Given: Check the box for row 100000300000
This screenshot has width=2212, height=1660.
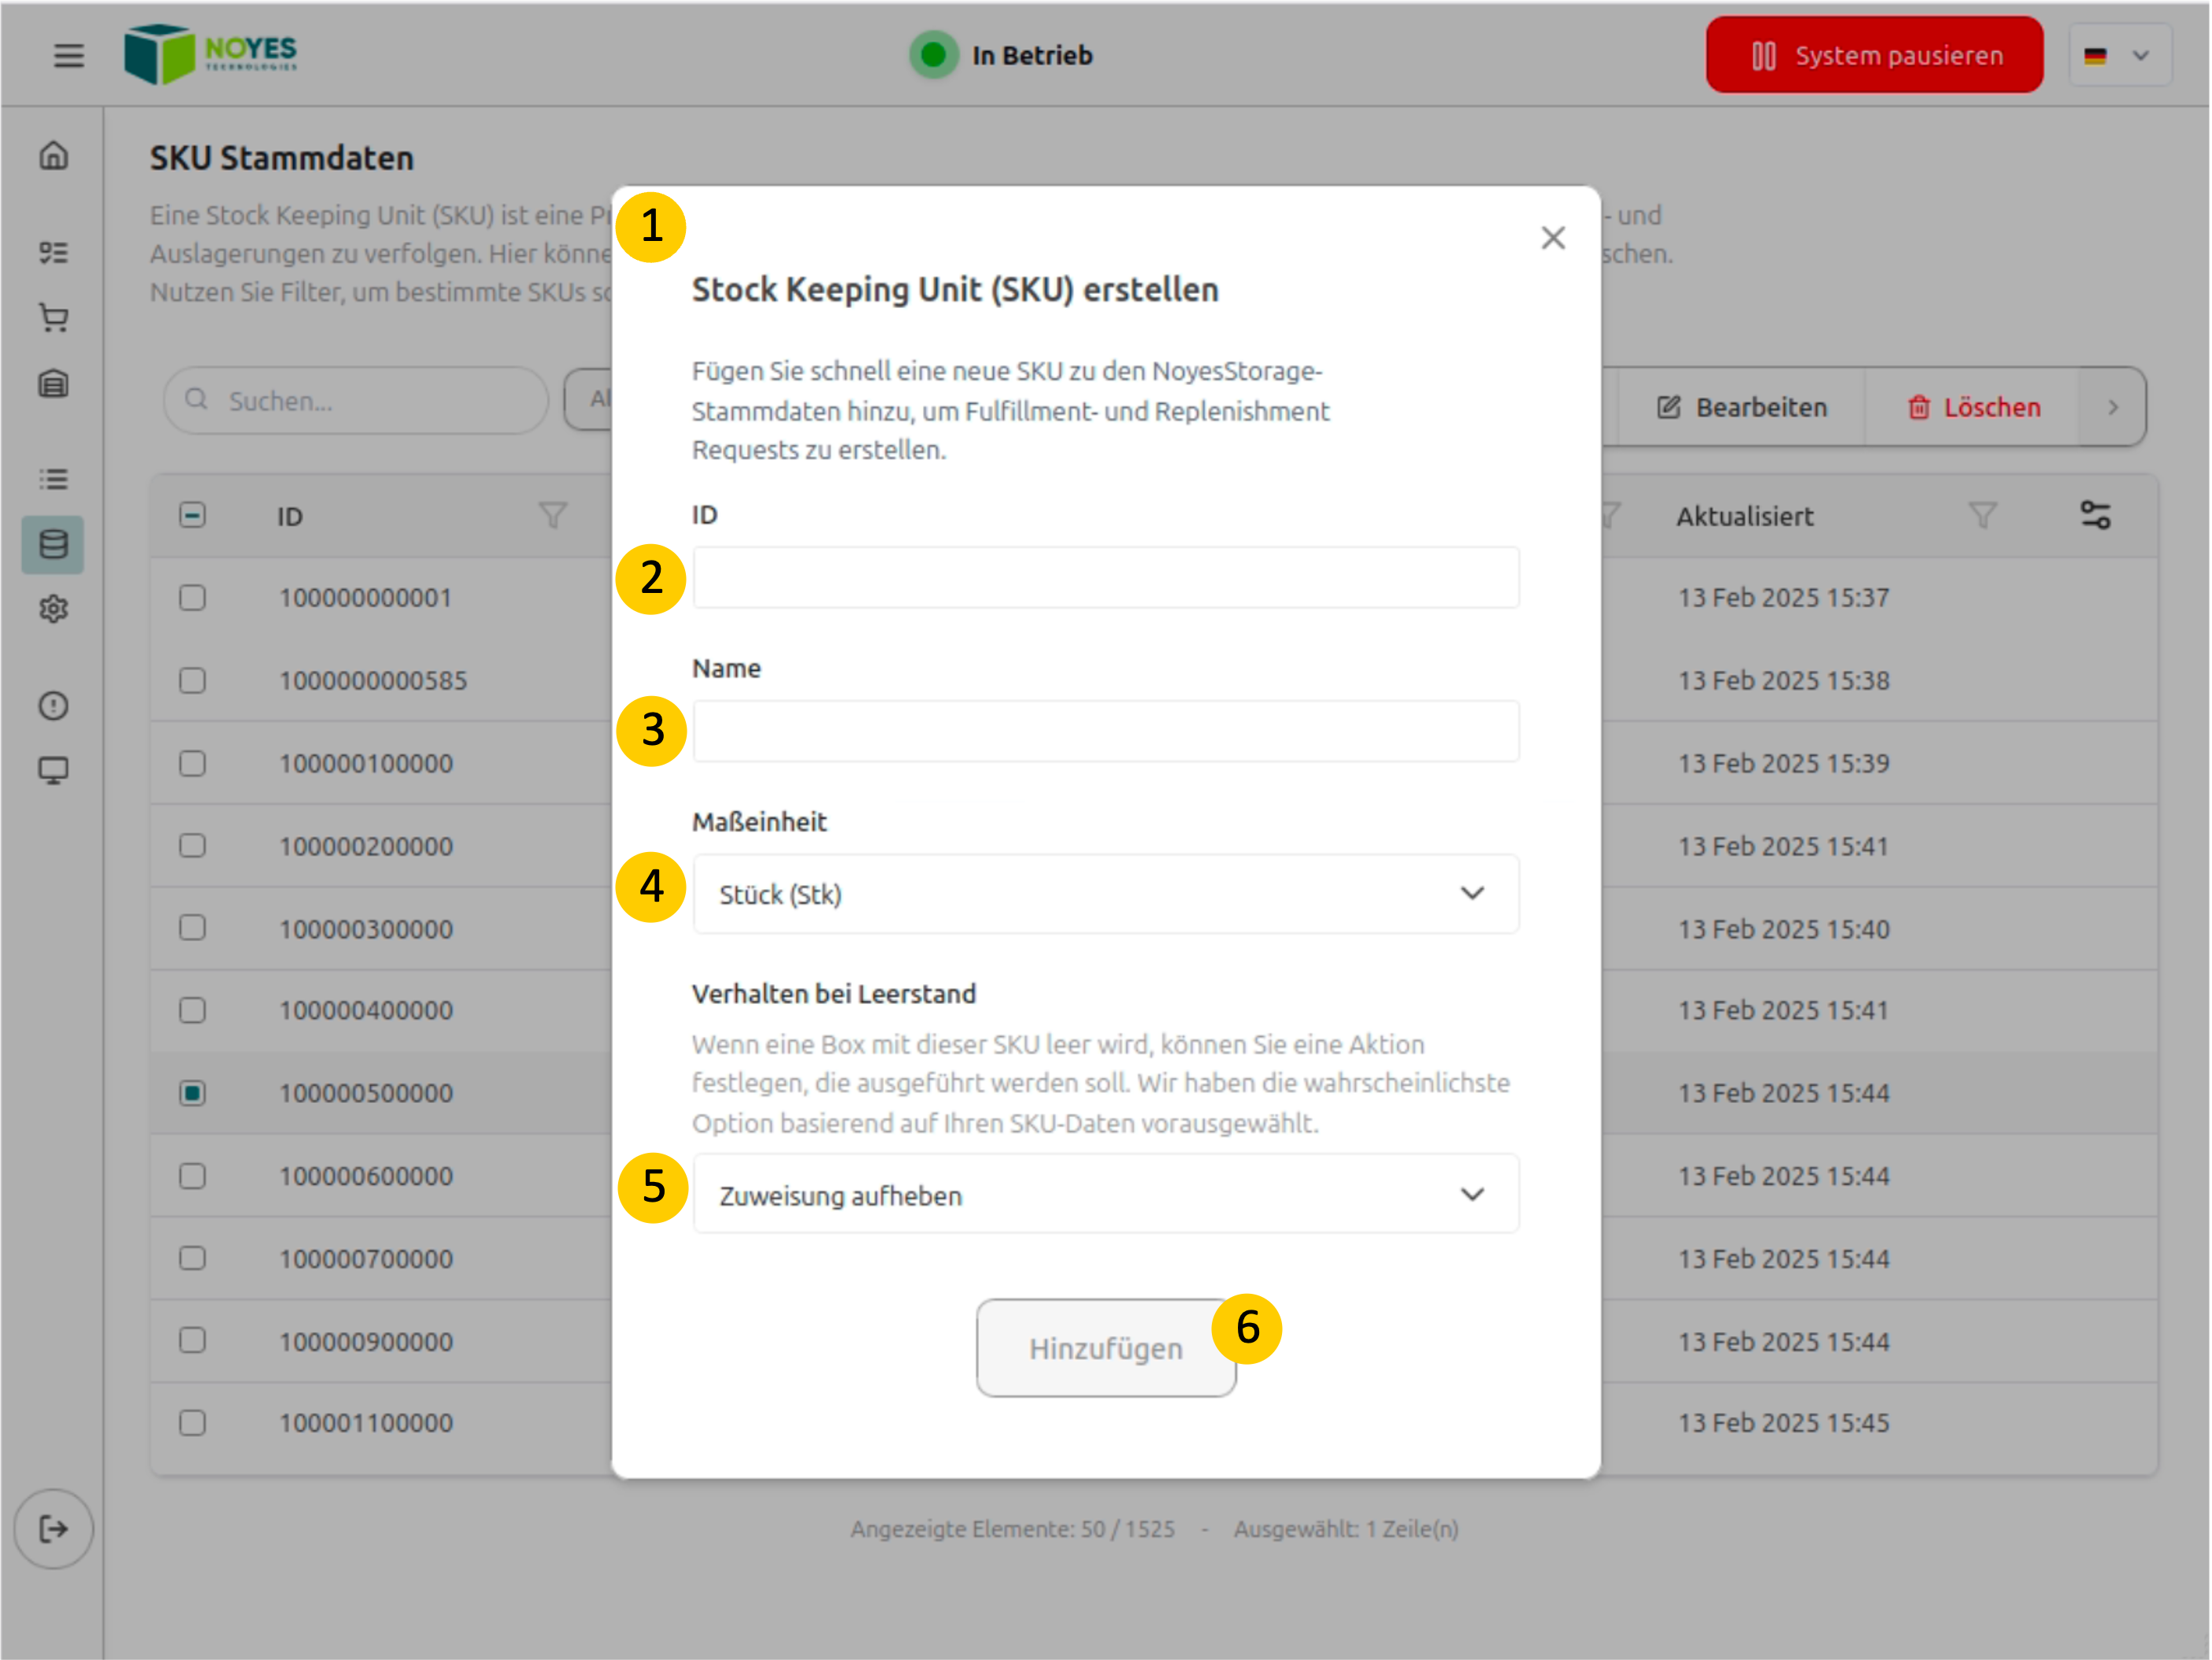Looking at the screenshot, I should [192, 928].
